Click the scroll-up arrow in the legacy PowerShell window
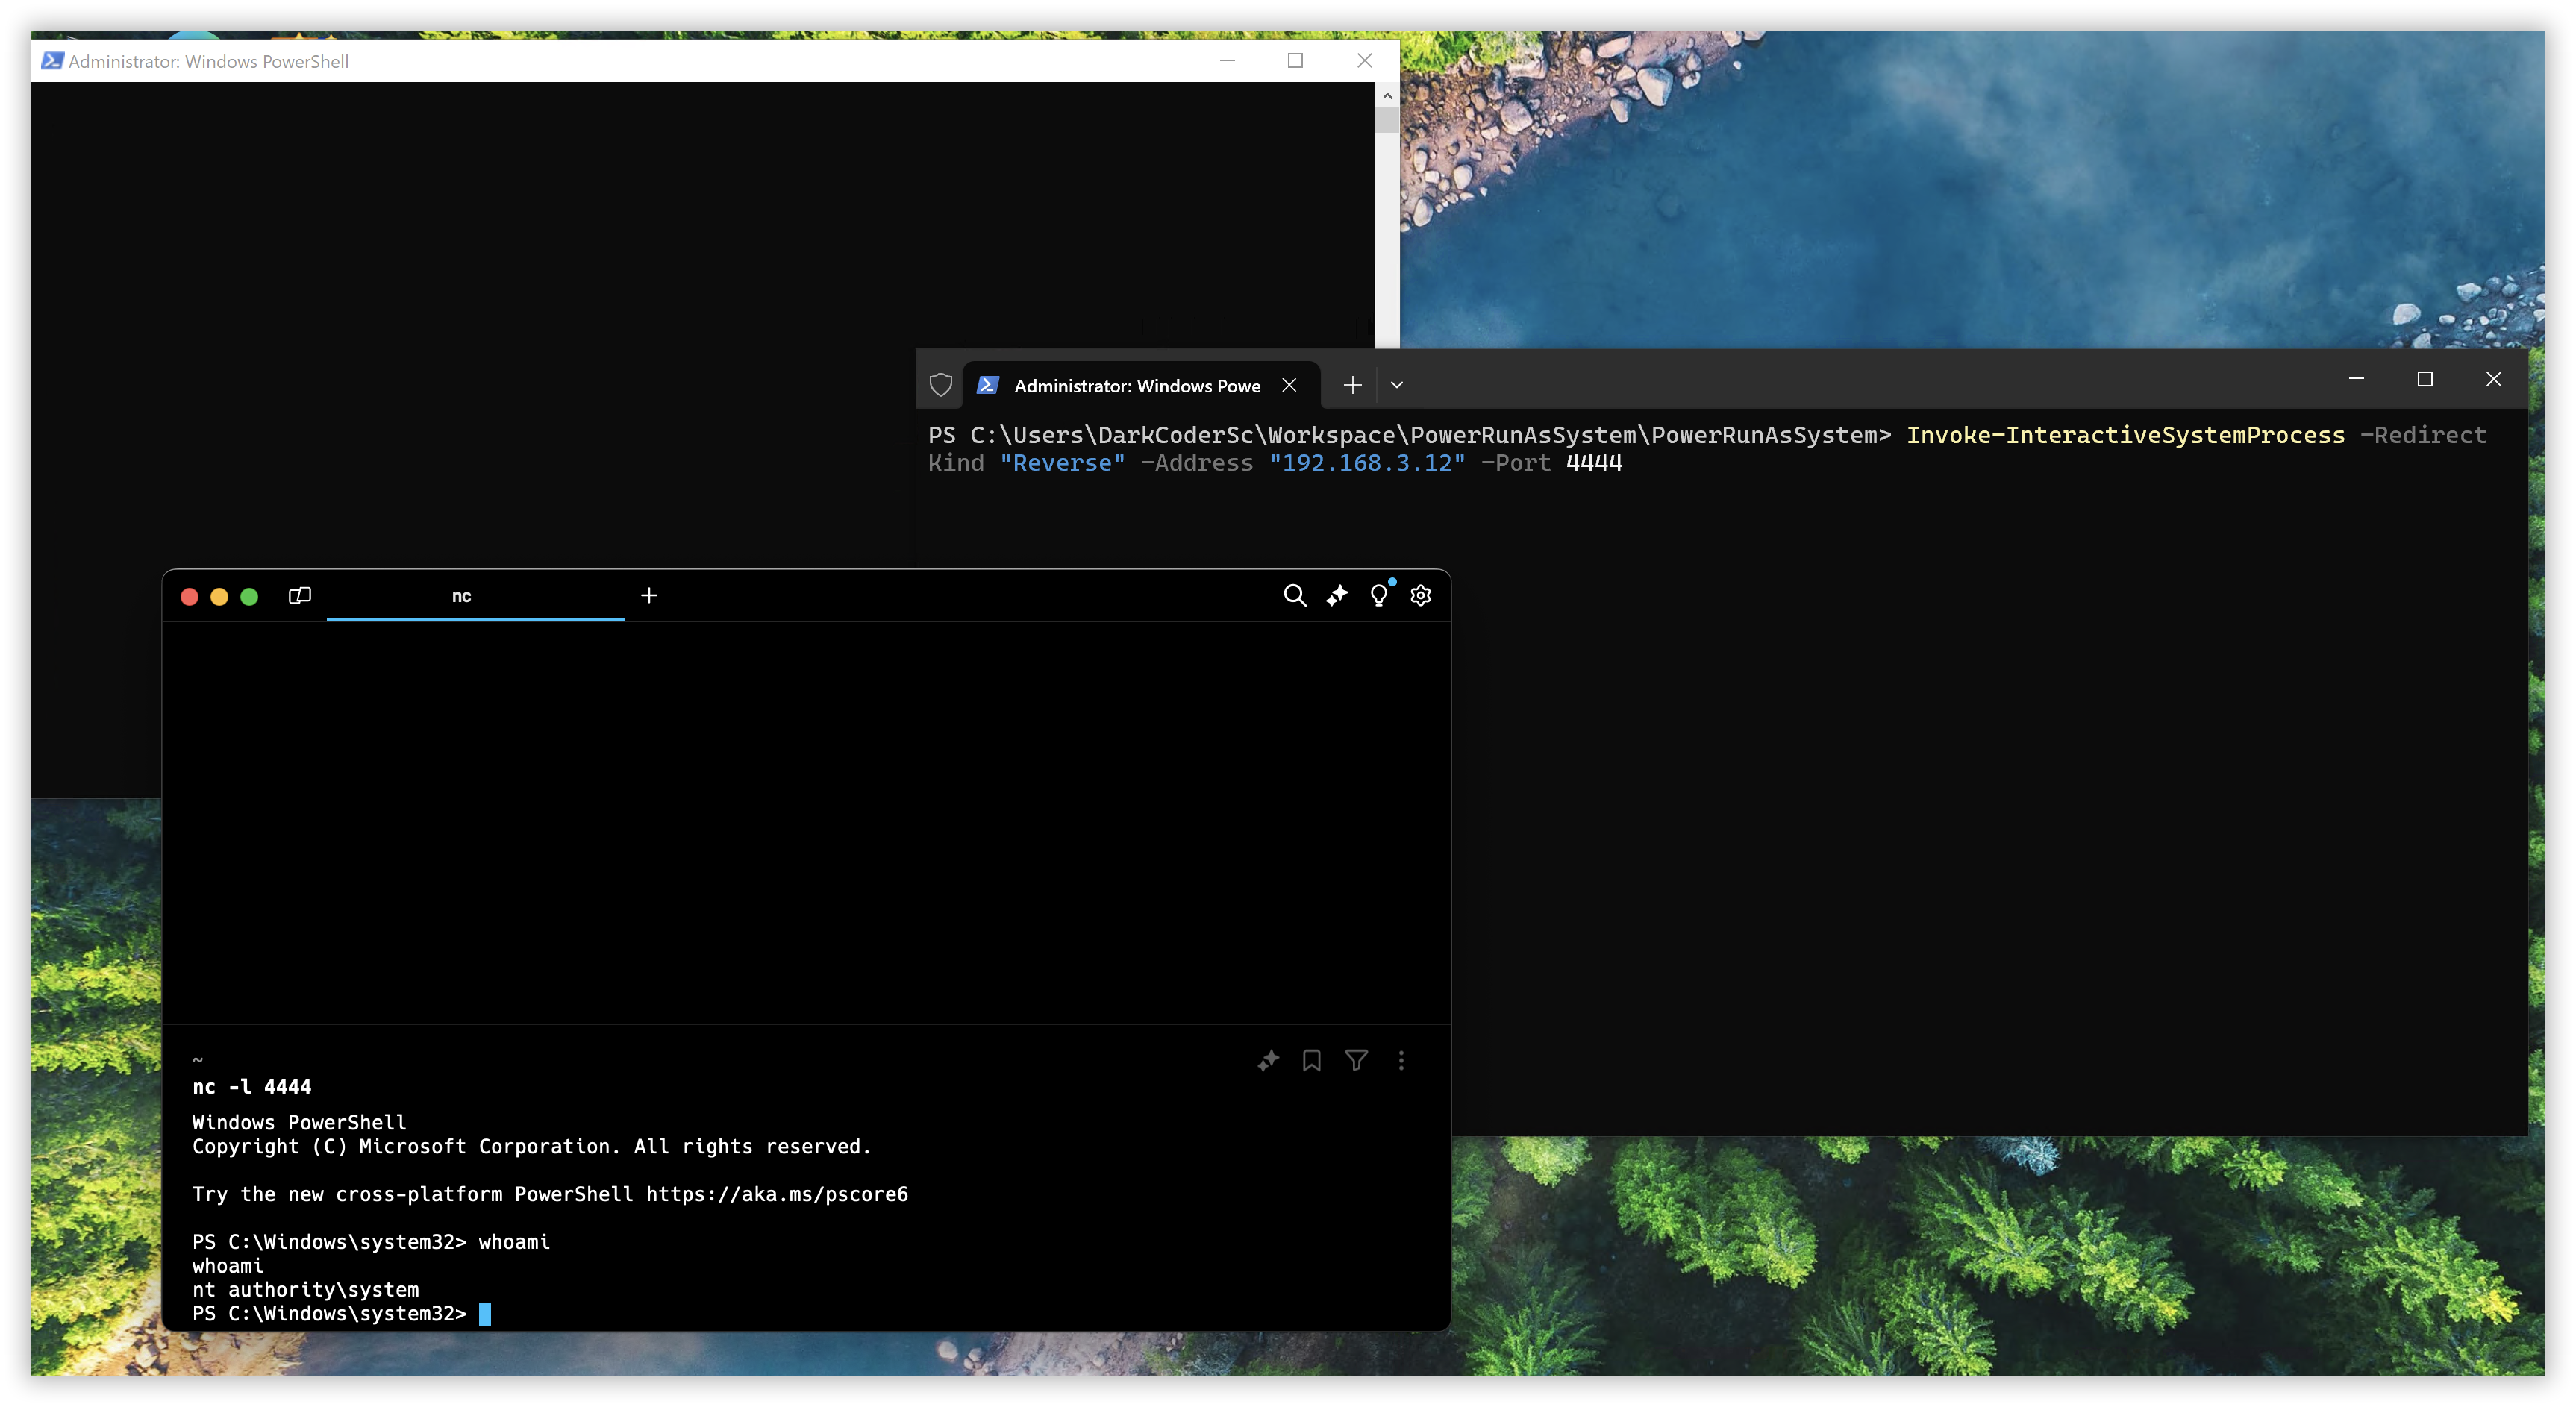Image resolution: width=2576 pixels, height=1407 pixels. pyautogui.click(x=1387, y=96)
